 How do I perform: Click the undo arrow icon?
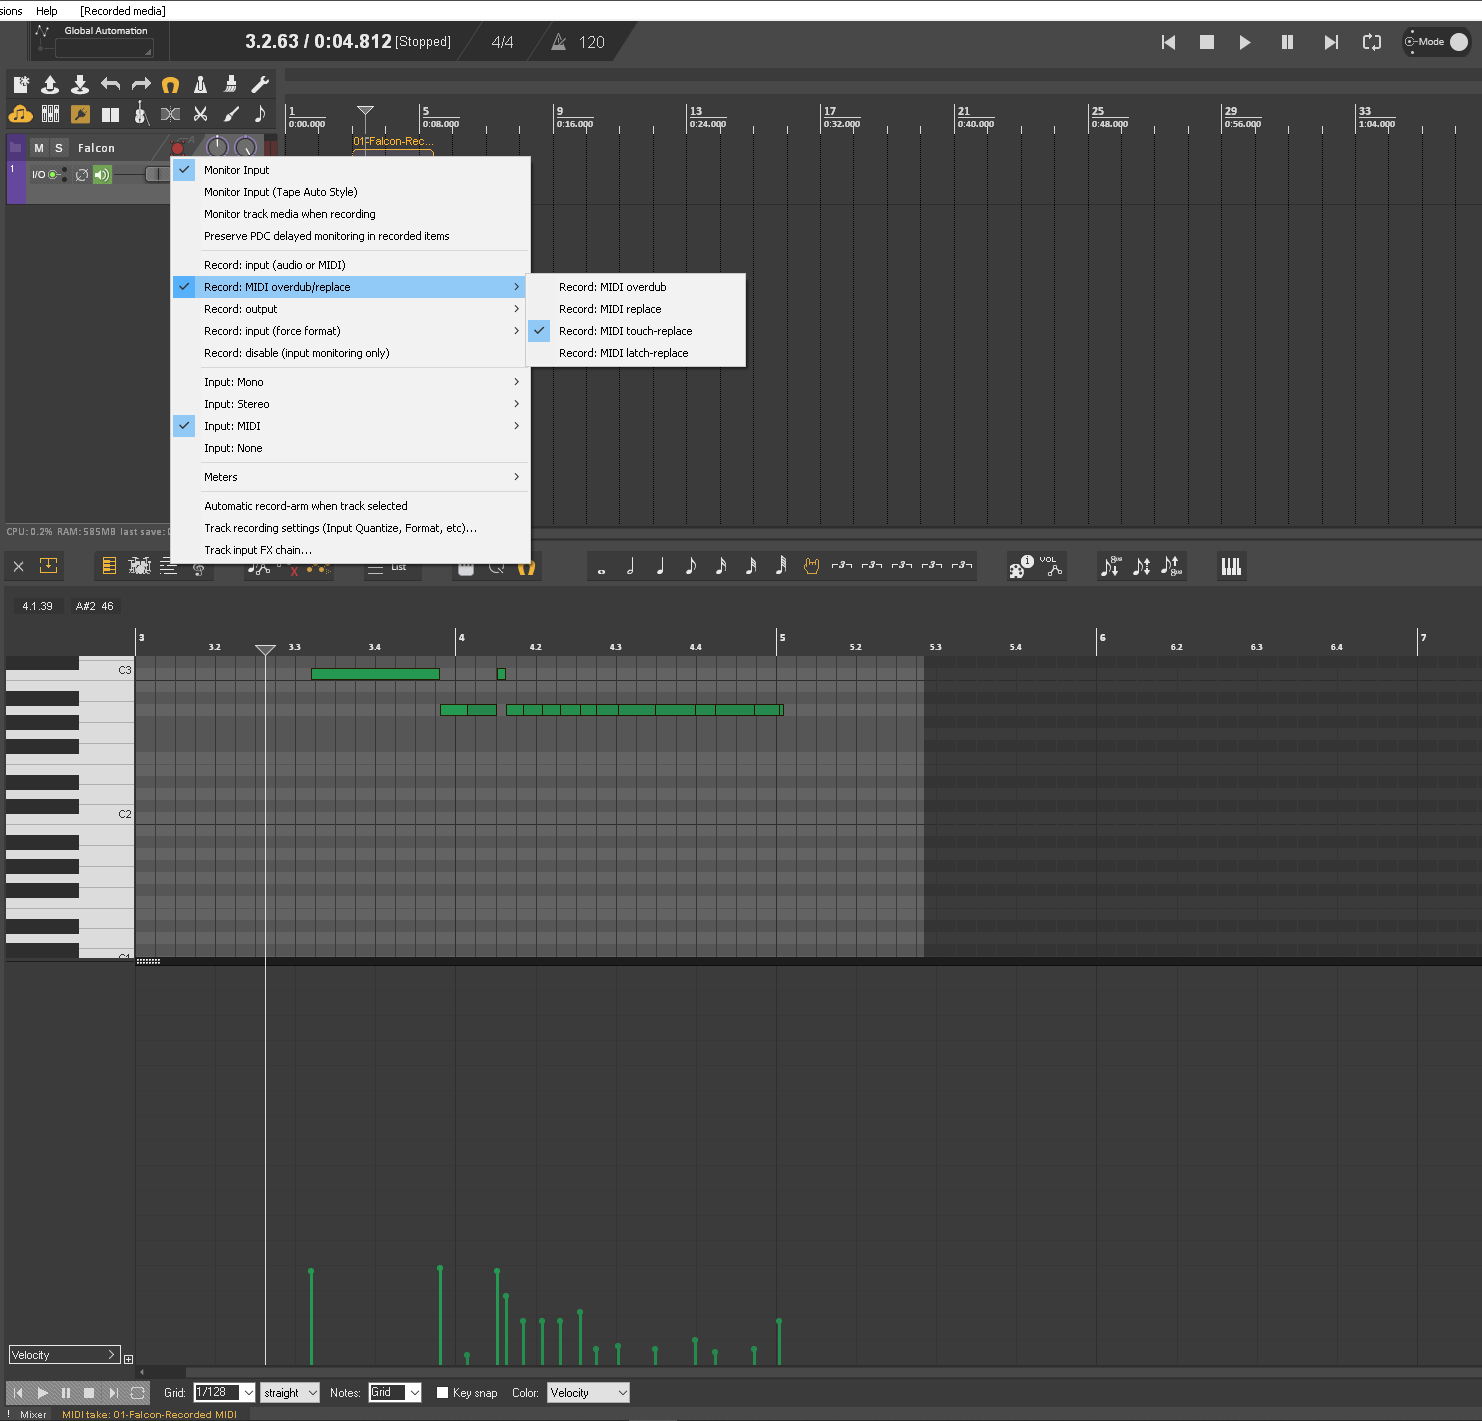110,85
